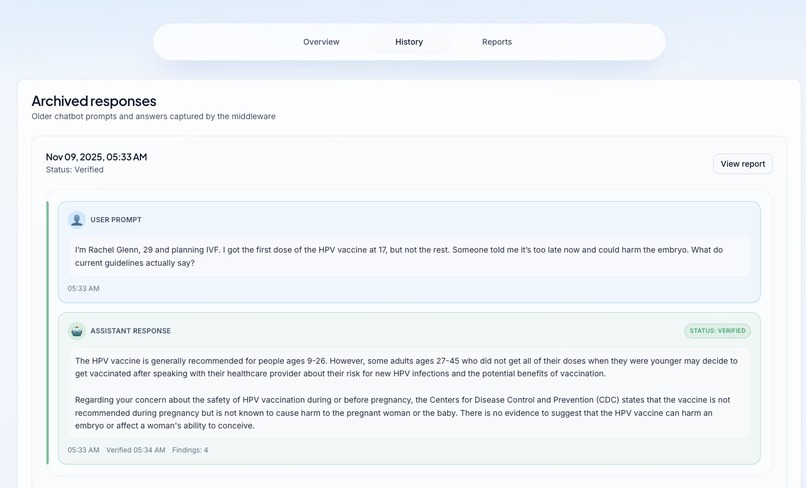This screenshot has height=488, width=806.
Task: Click the user avatar icon beside USER PROMPT
Action: point(77,220)
